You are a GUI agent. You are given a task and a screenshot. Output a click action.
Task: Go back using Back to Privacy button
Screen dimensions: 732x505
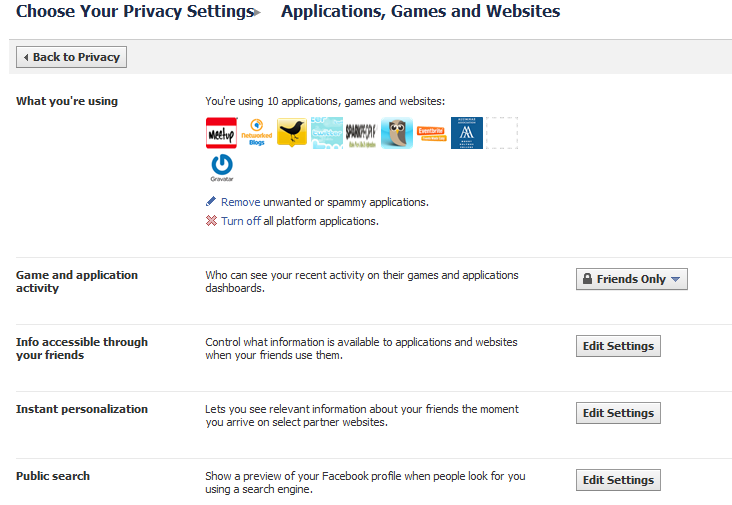(72, 57)
